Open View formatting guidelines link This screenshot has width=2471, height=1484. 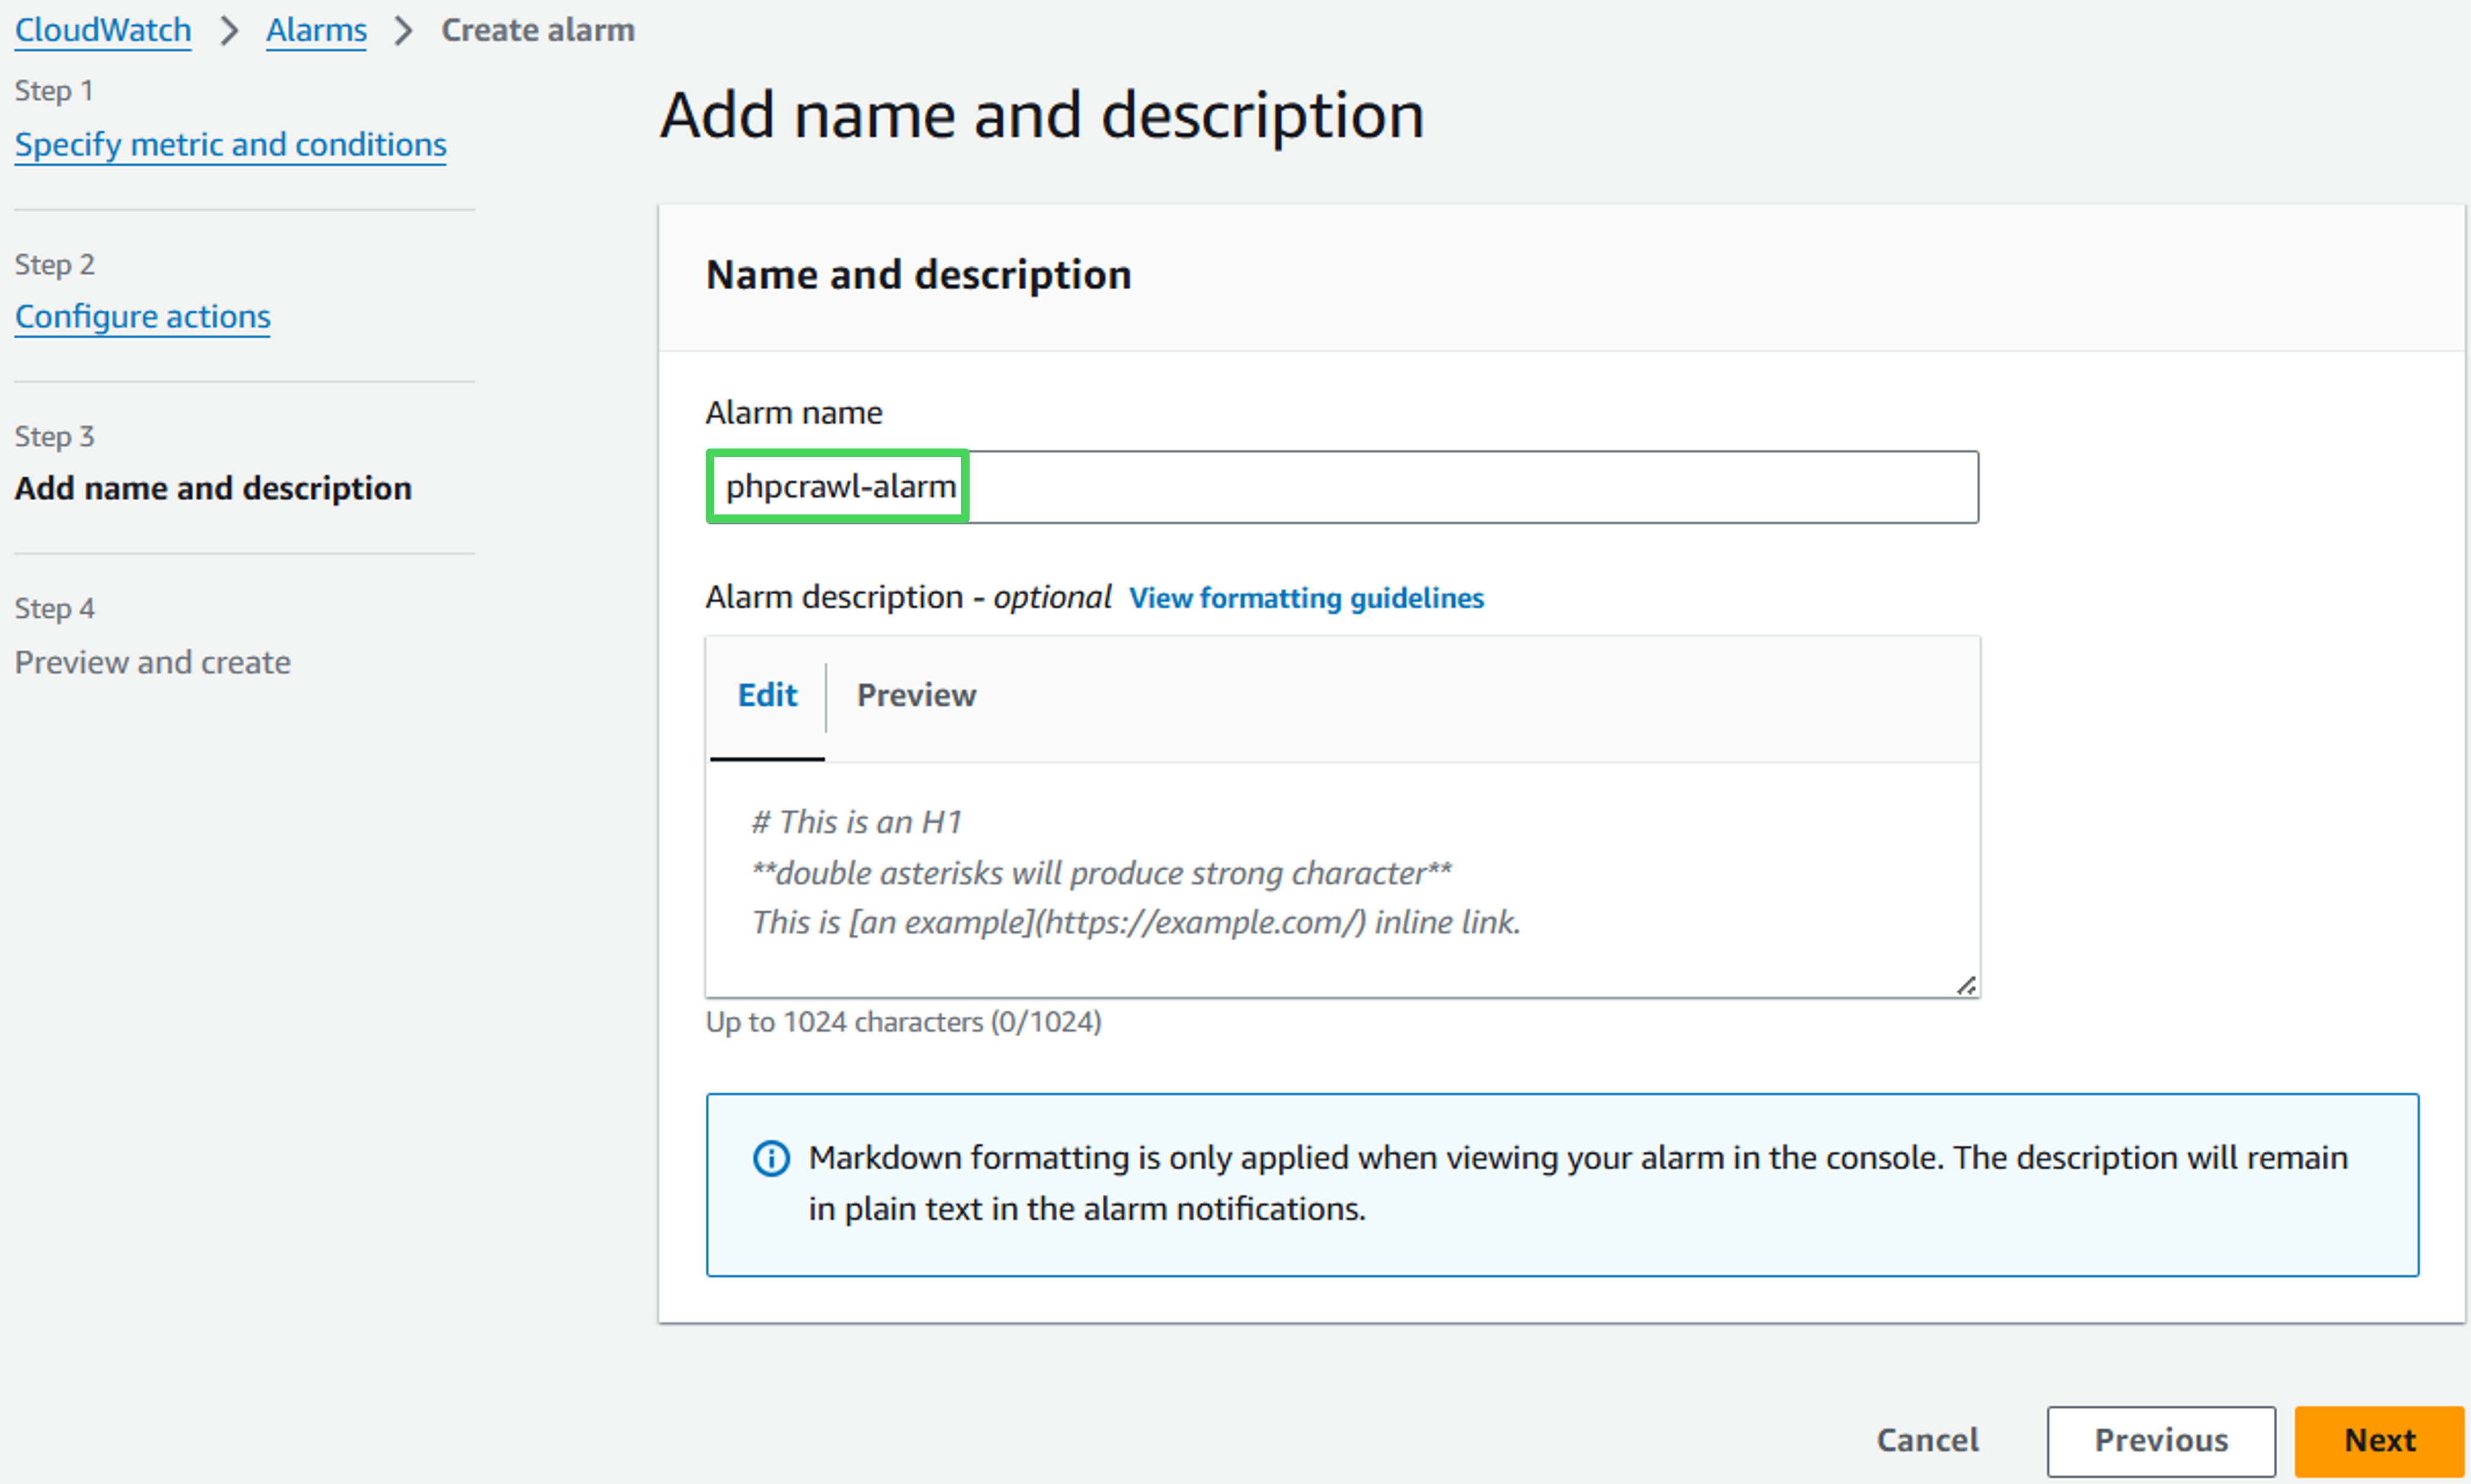coord(1306,598)
